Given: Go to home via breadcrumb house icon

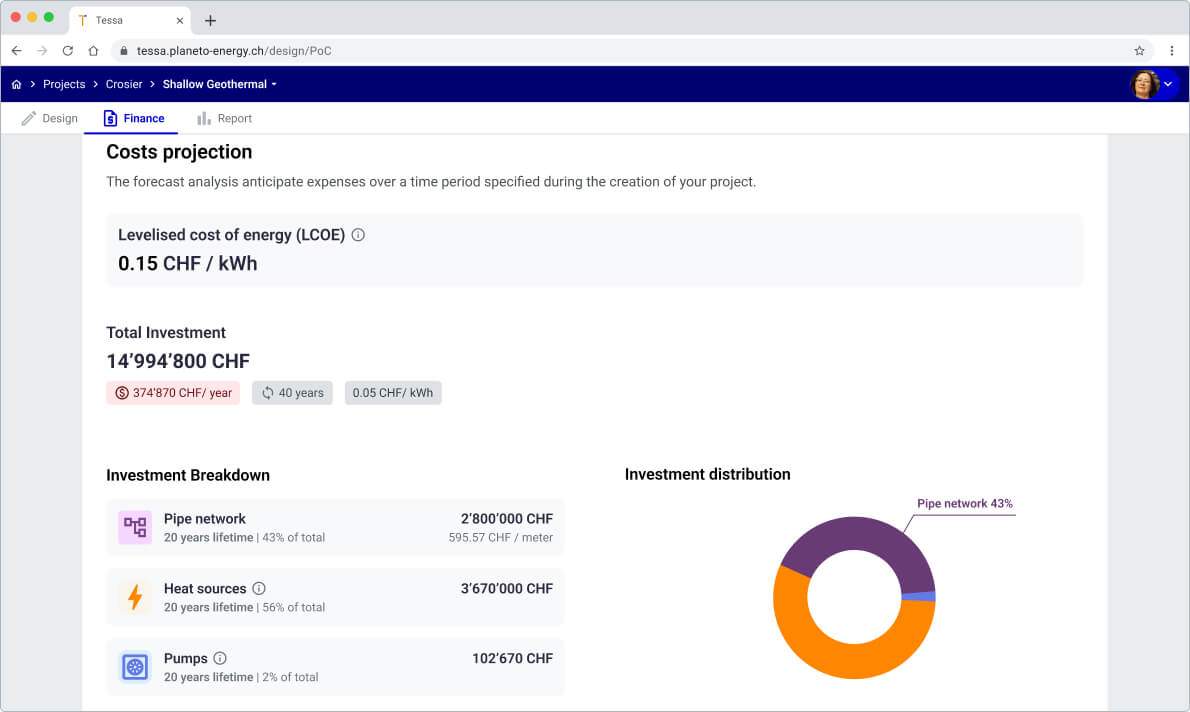Looking at the screenshot, I should click(x=16, y=85).
